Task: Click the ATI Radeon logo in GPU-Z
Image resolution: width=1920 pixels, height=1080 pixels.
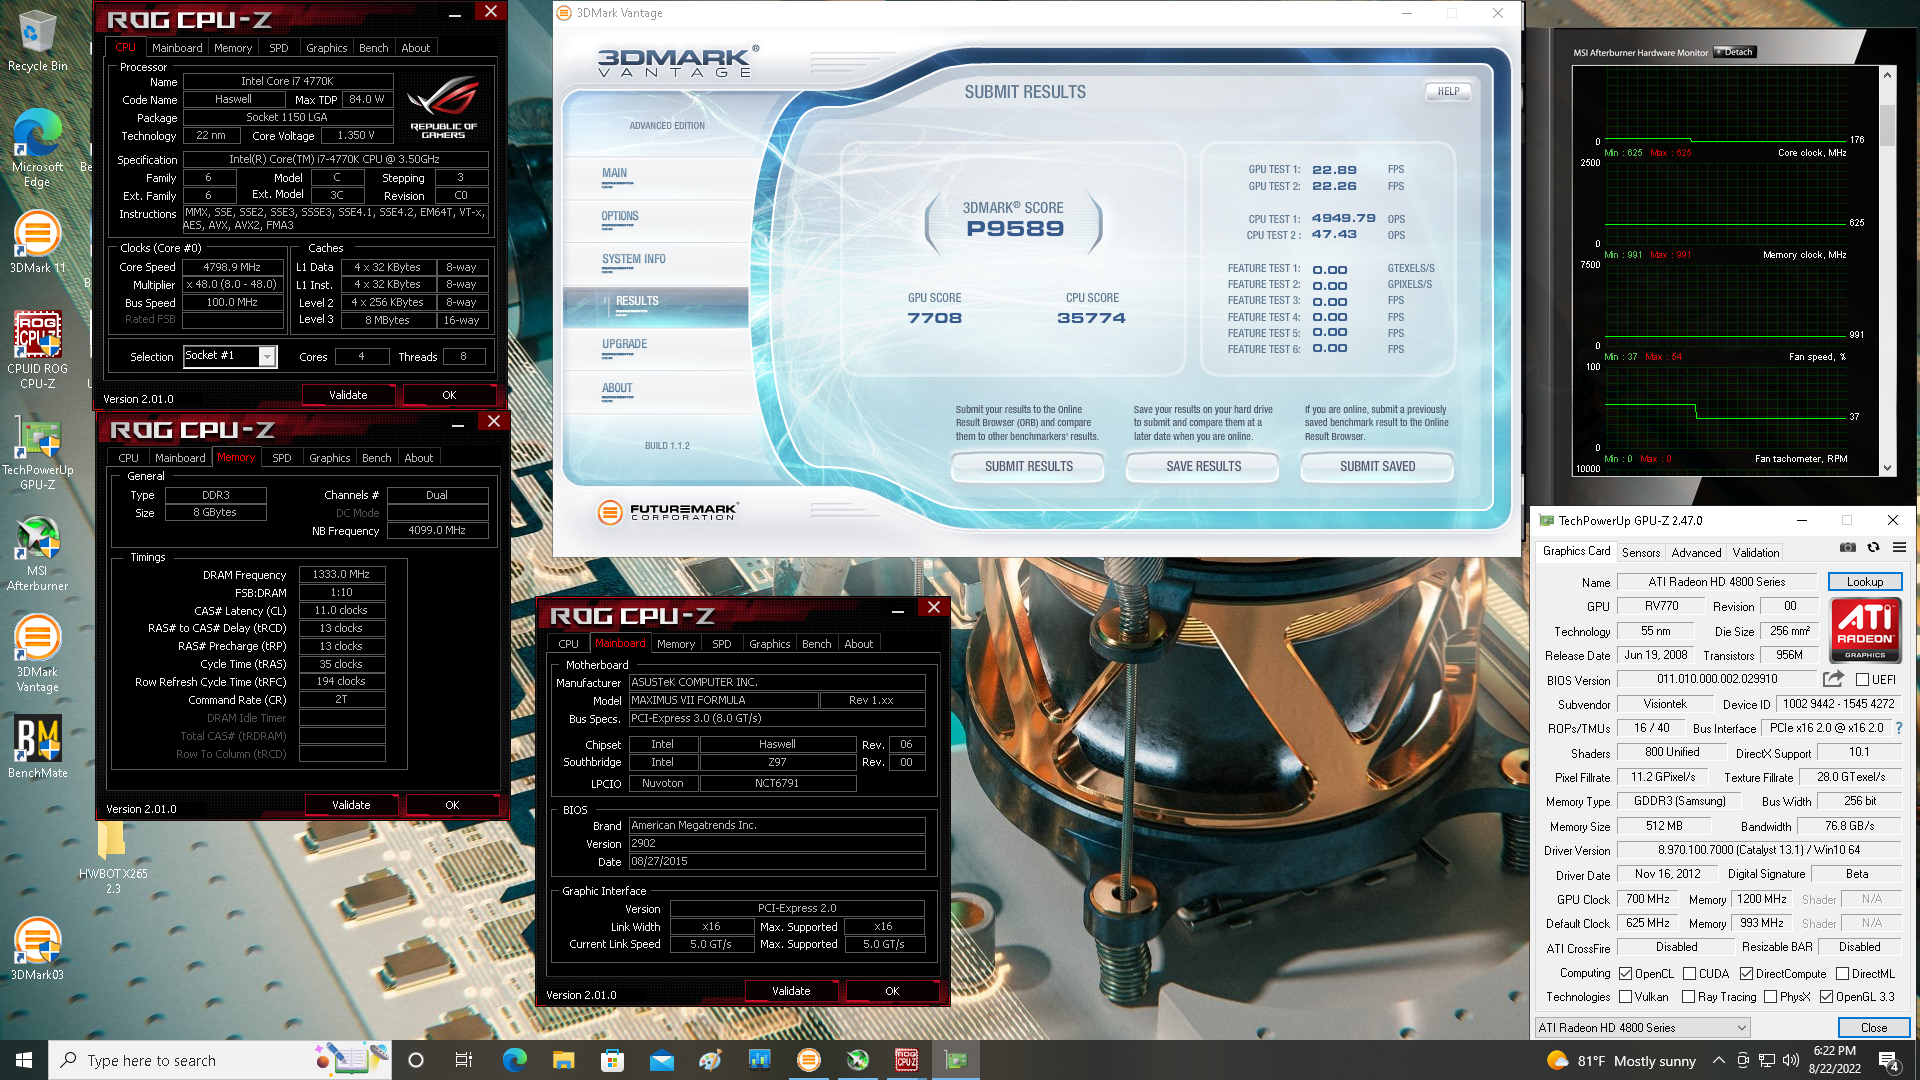Action: coord(1865,630)
